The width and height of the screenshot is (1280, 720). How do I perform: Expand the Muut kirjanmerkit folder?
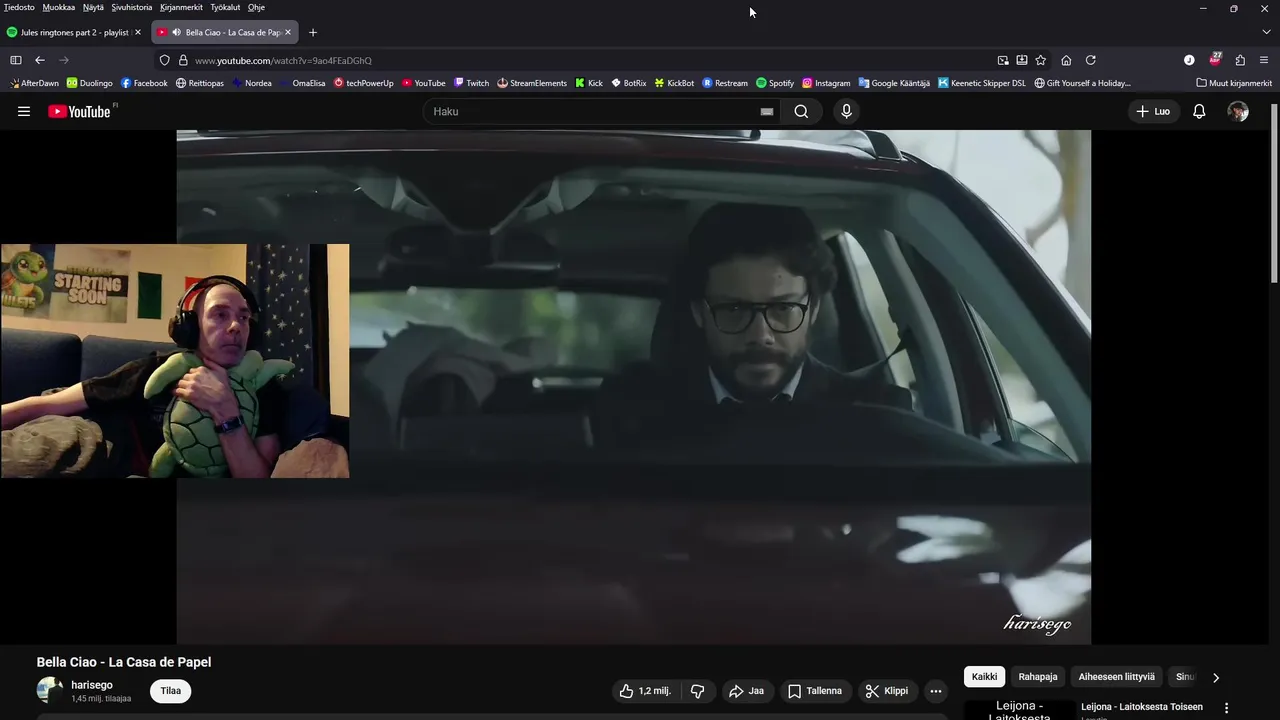click(1234, 83)
